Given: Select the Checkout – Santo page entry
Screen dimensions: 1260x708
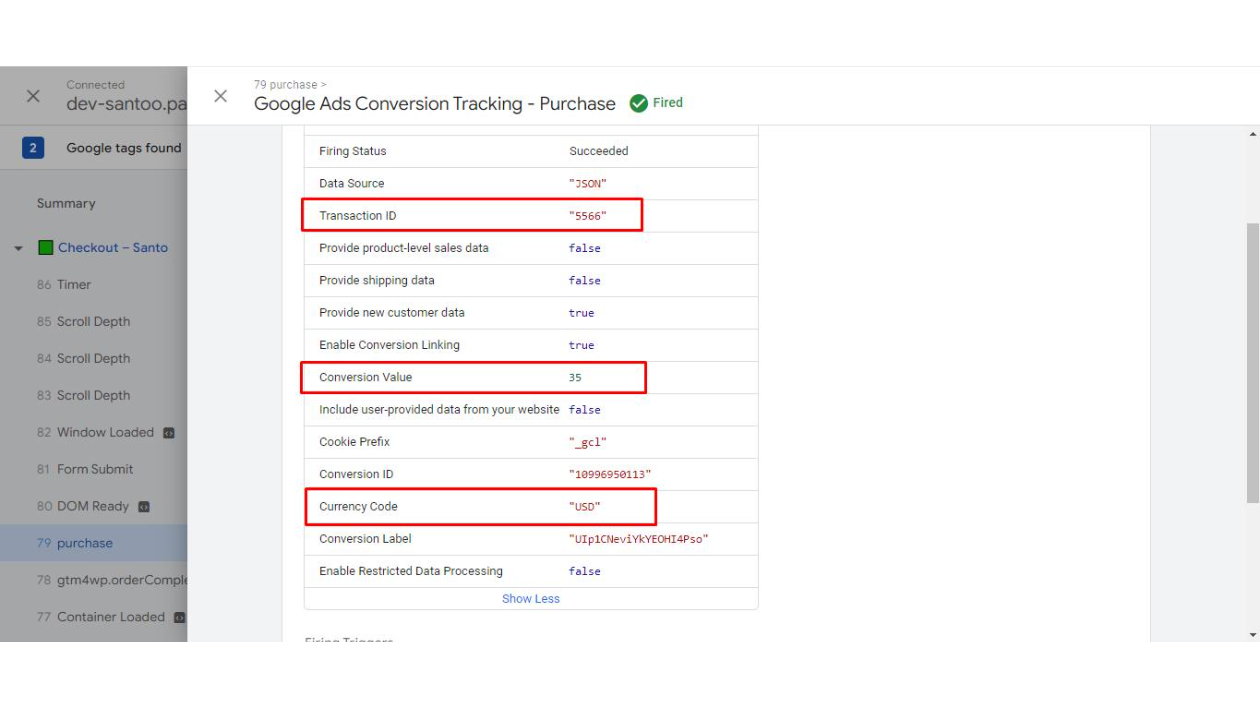Looking at the screenshot, I should point(113,248).
